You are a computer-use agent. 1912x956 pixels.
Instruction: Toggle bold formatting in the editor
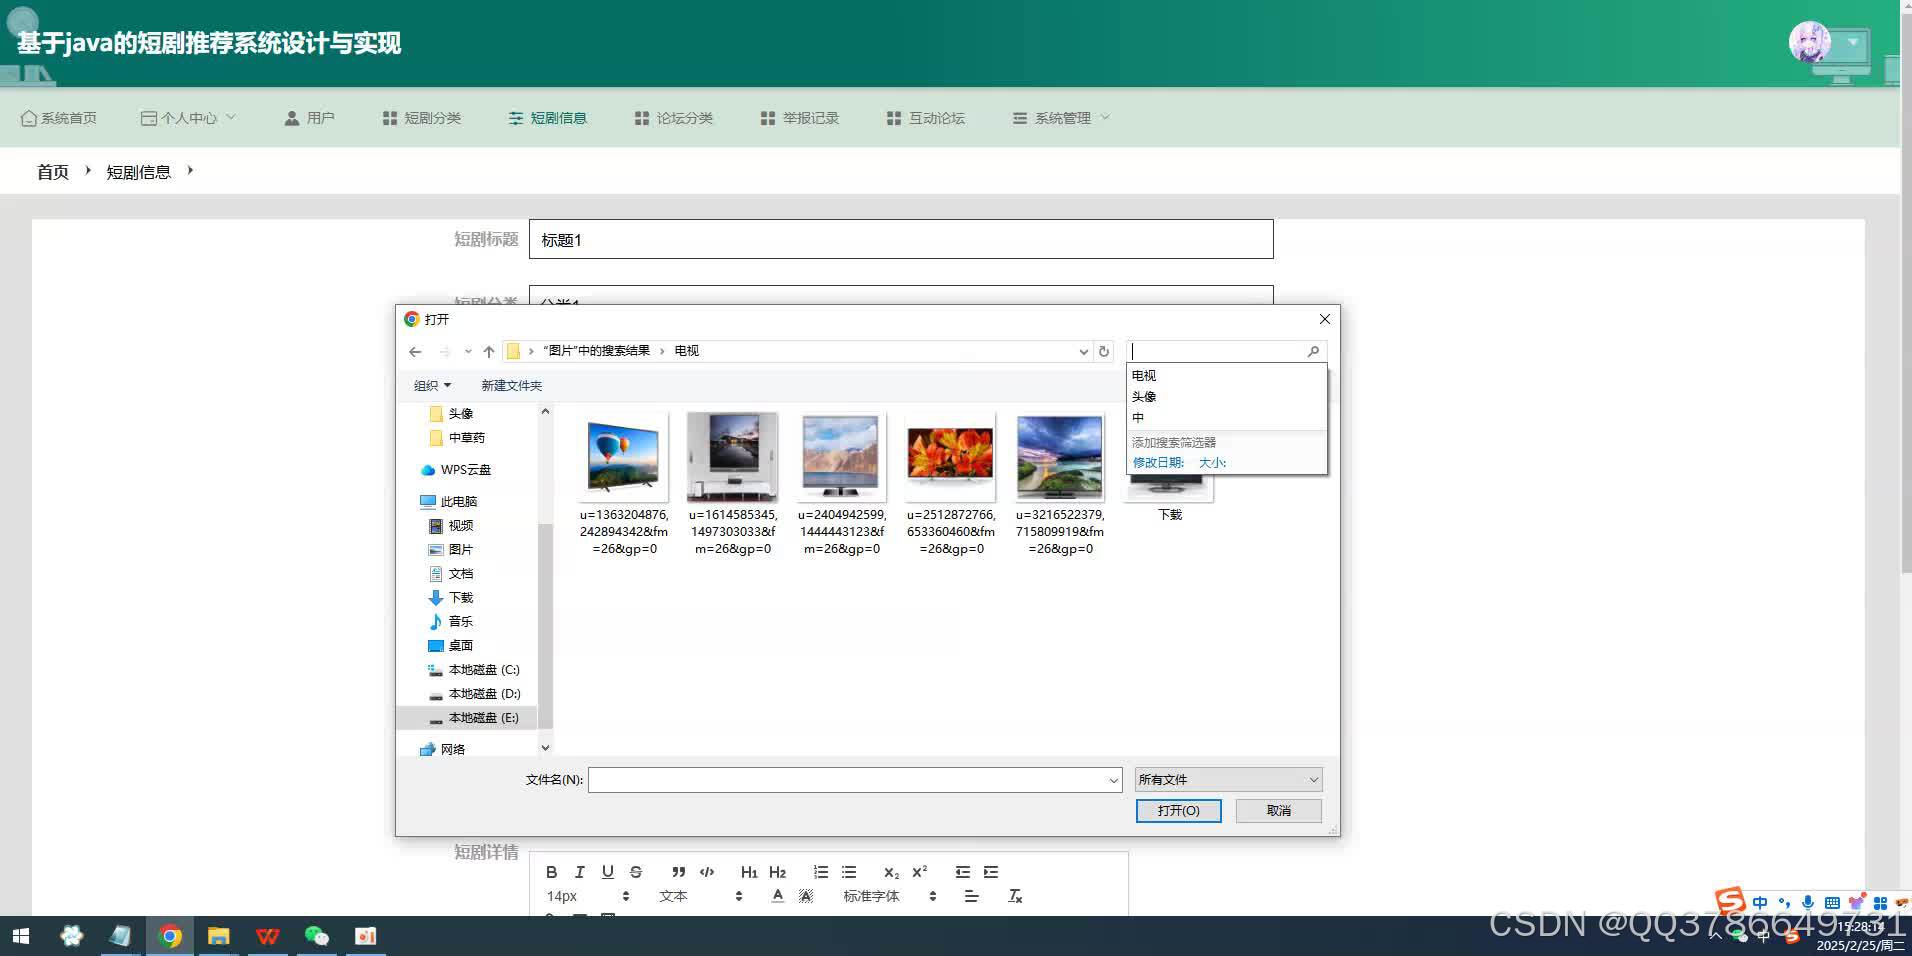pyautogui.click(x=551, y=872)
